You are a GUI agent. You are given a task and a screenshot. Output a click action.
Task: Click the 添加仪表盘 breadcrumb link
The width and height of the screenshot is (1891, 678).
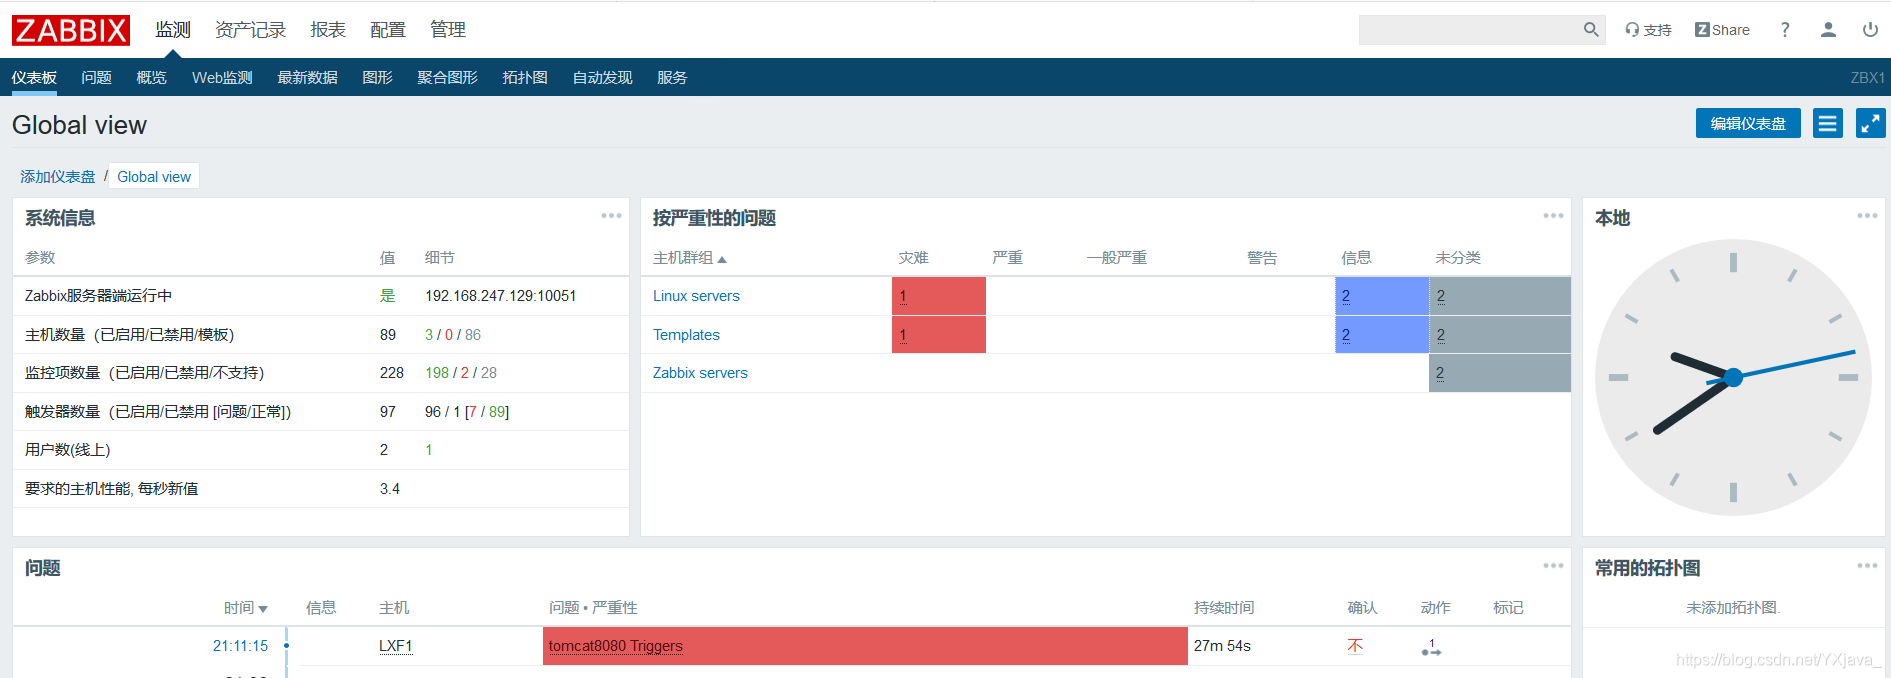58,176
